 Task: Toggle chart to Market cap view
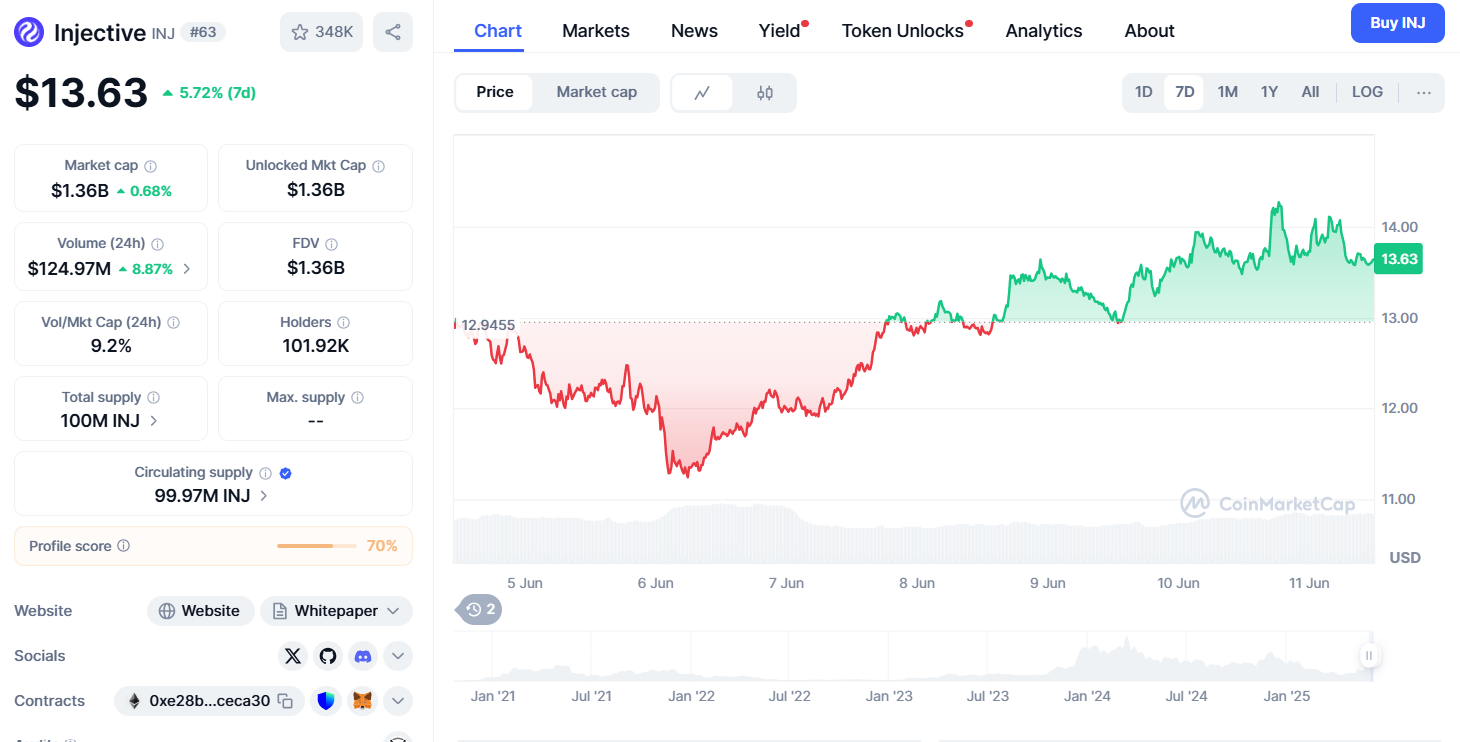point(596,92)
